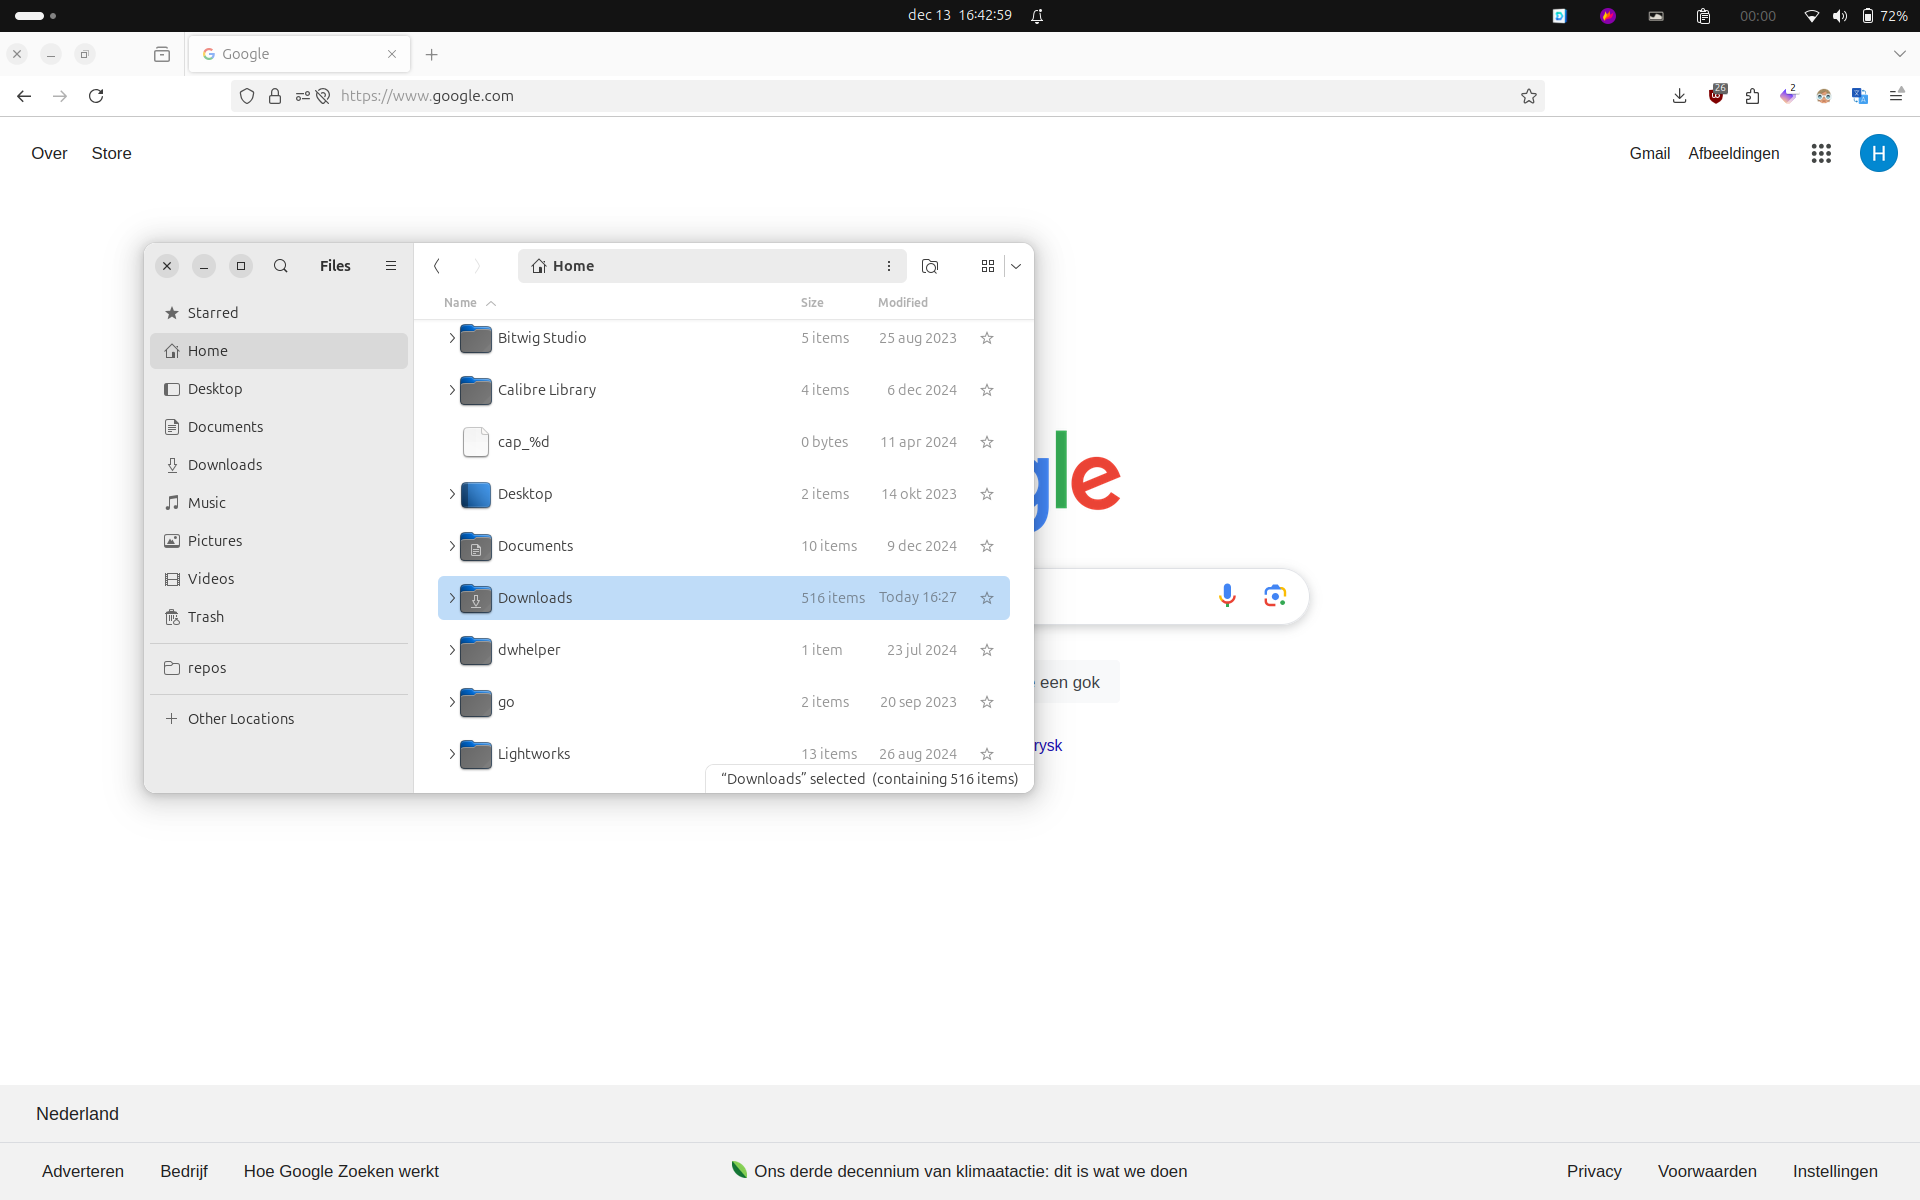The image size is (1920, 1200).
Task: Sort files by Modified column
Action: point(903,303)
